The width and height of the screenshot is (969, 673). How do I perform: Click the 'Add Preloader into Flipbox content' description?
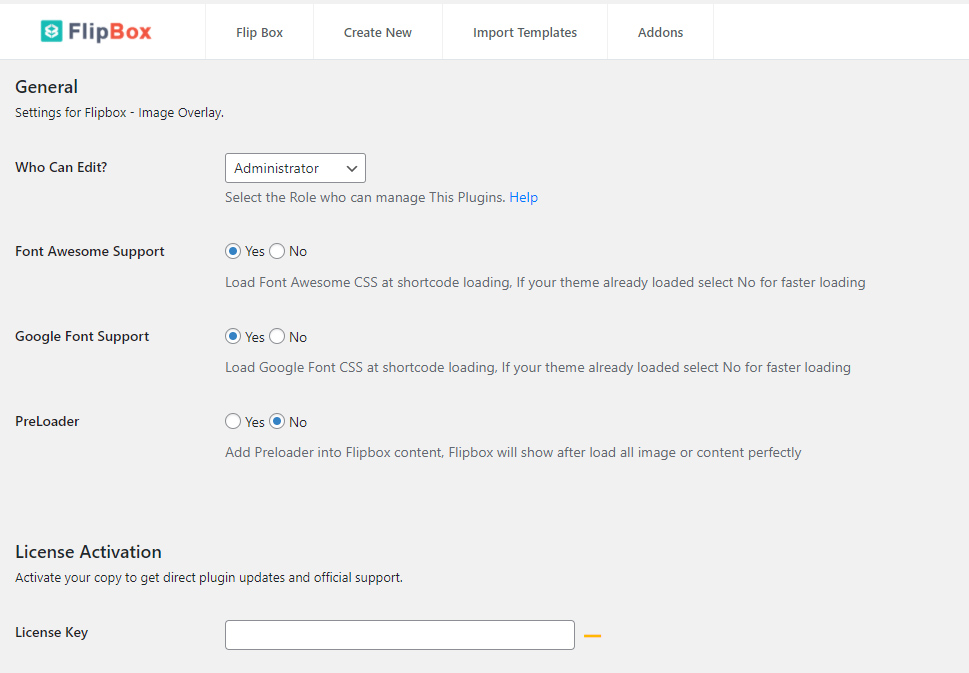click(x=513, y=453)
